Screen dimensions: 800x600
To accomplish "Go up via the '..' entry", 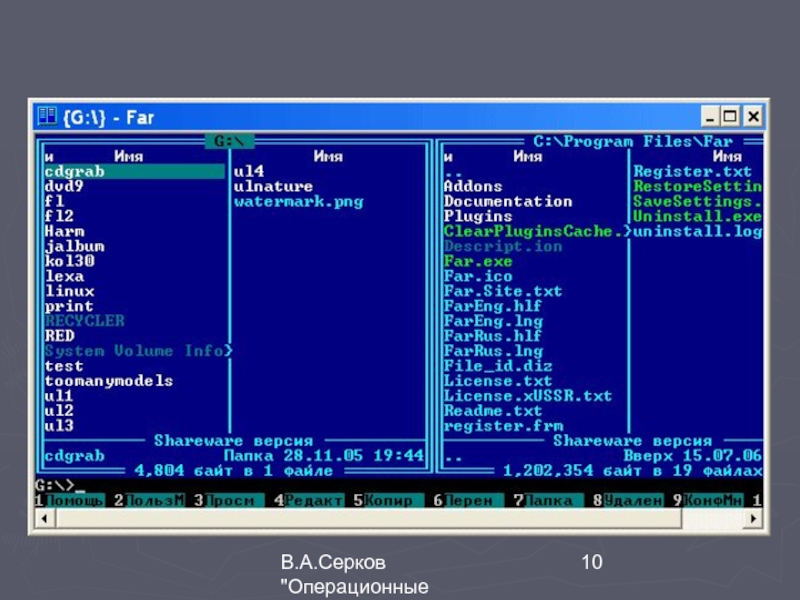I will coord(453,171).
